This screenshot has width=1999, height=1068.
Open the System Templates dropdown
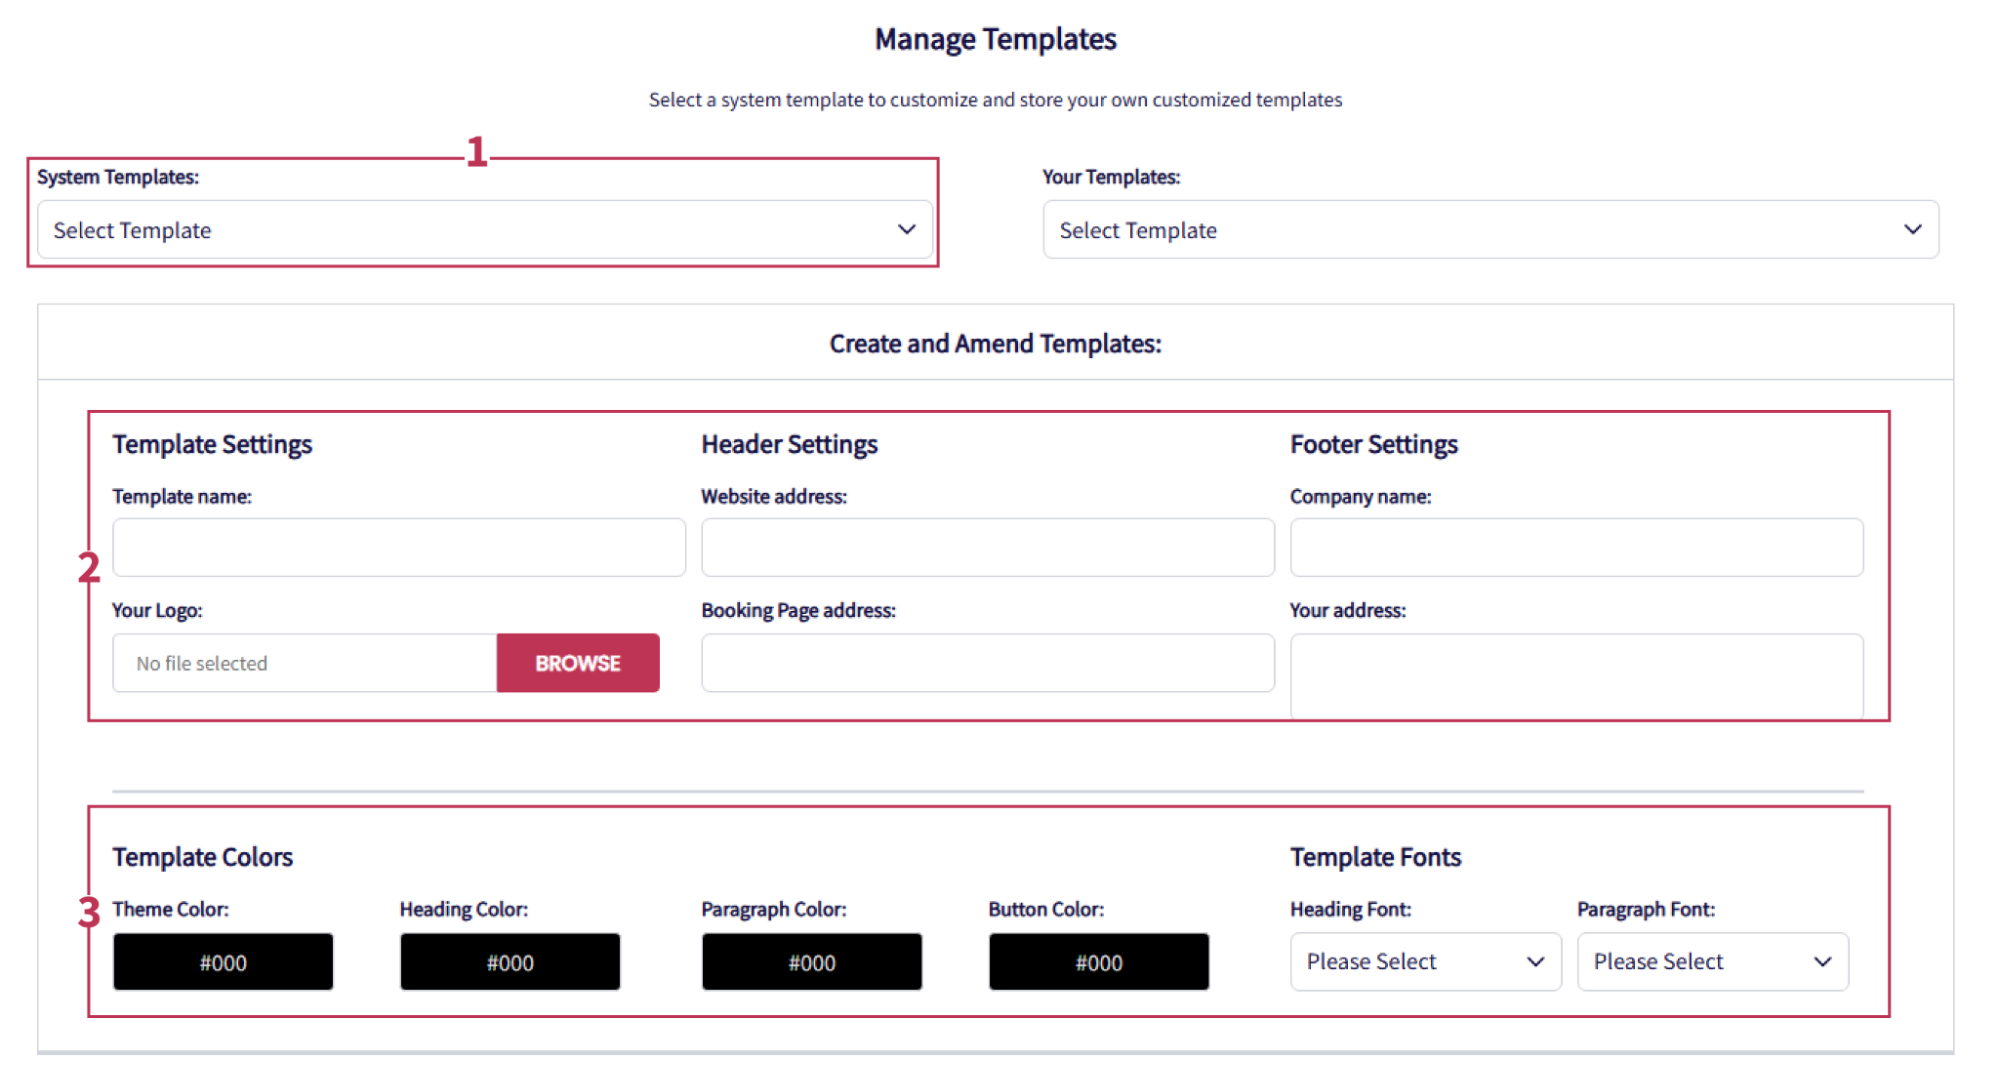pos(485,230)
